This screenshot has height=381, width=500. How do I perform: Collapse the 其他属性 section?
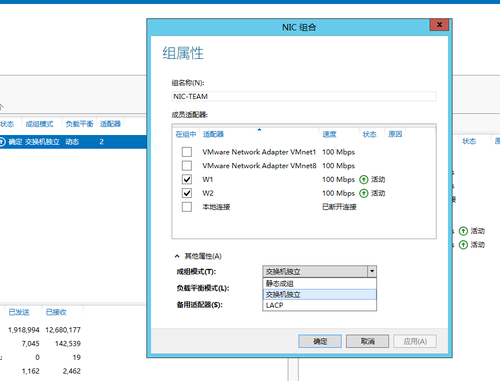coord(177,256)
